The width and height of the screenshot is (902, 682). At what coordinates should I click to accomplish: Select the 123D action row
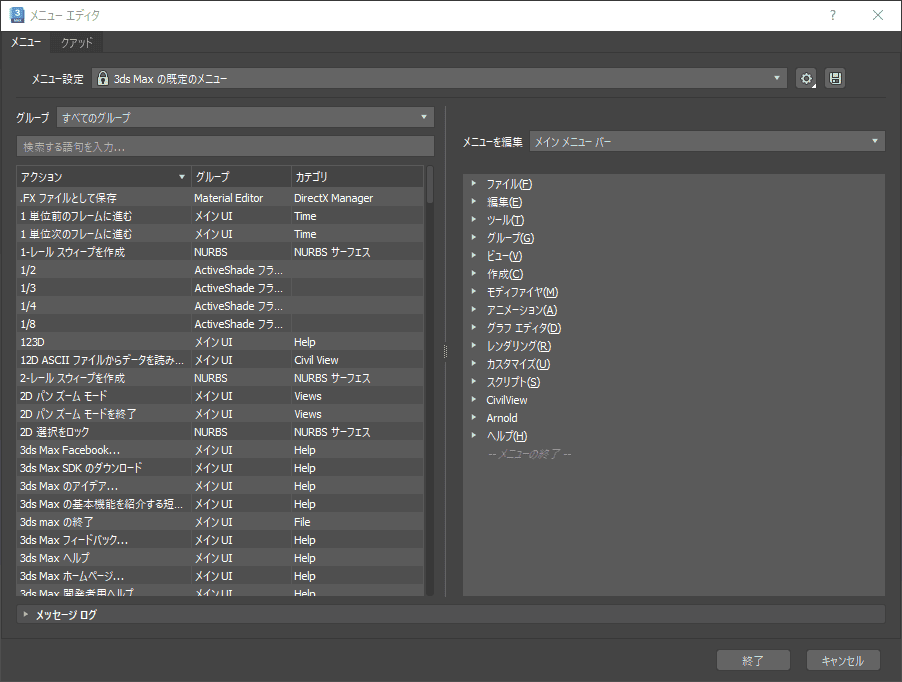tap(220, 342)
